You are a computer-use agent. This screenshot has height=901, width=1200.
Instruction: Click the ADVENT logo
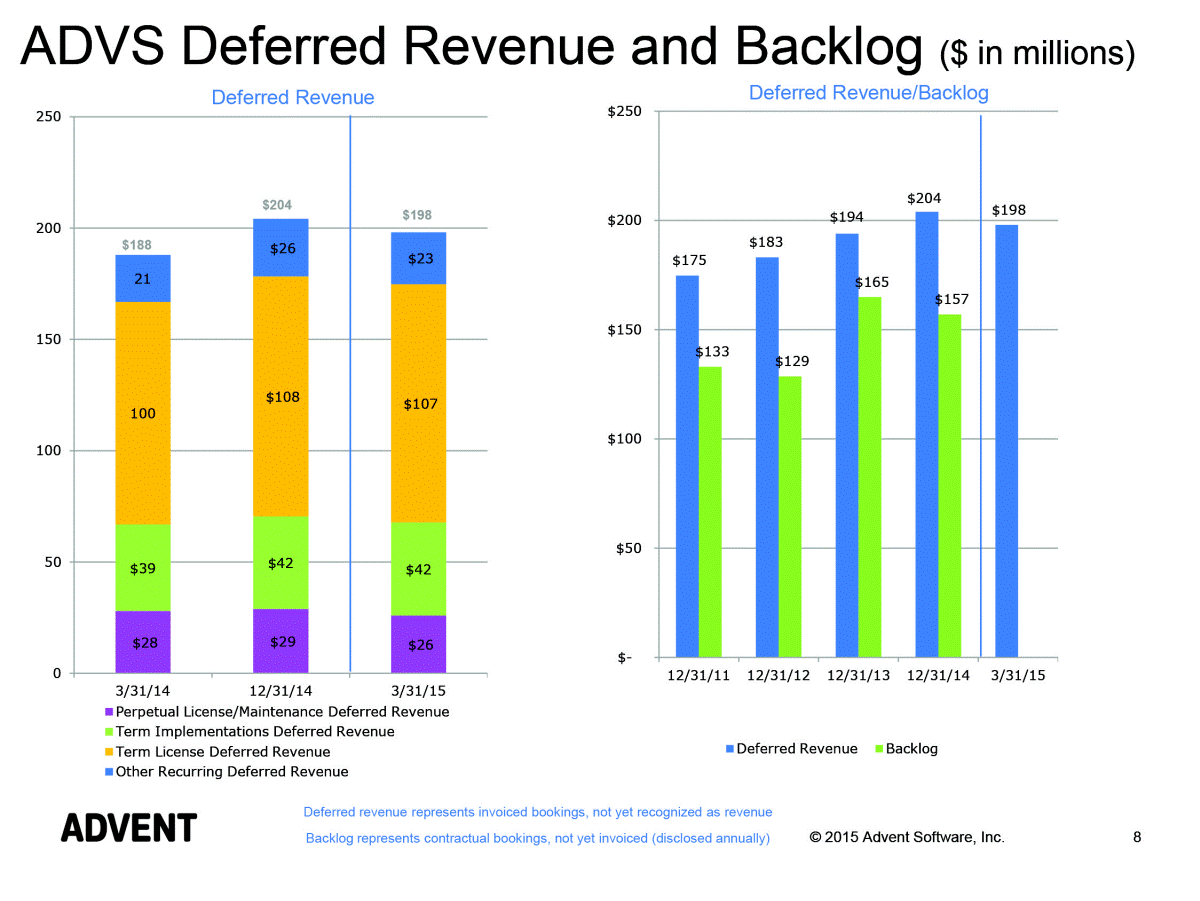[129, 828]
